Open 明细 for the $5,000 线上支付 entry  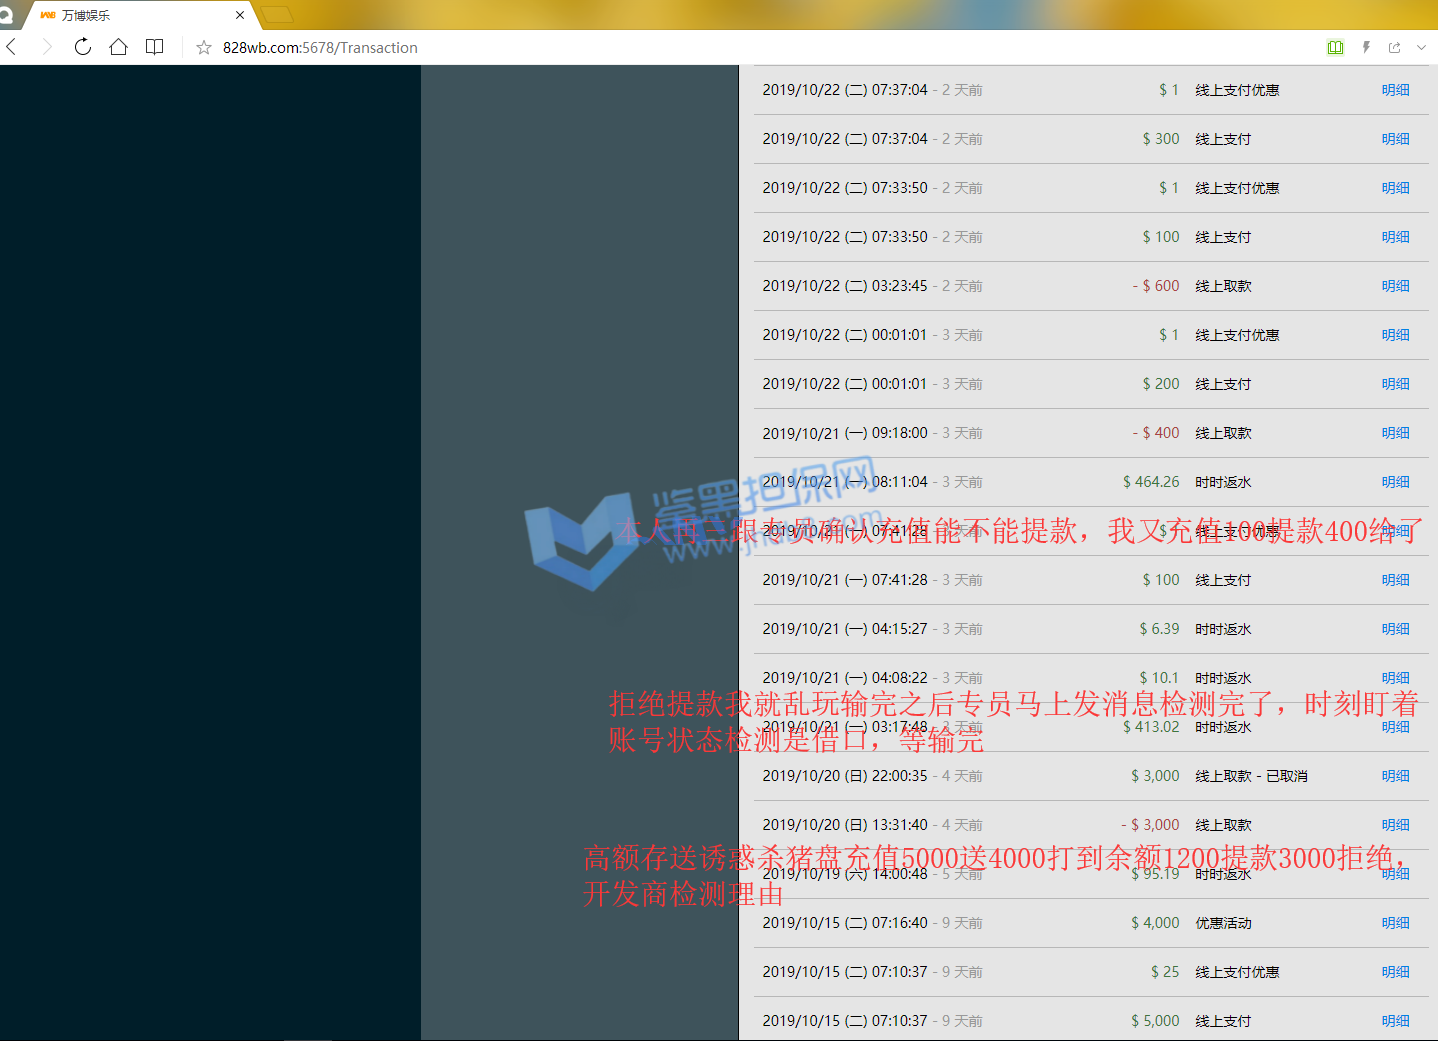click(x=1395, y=1021)
